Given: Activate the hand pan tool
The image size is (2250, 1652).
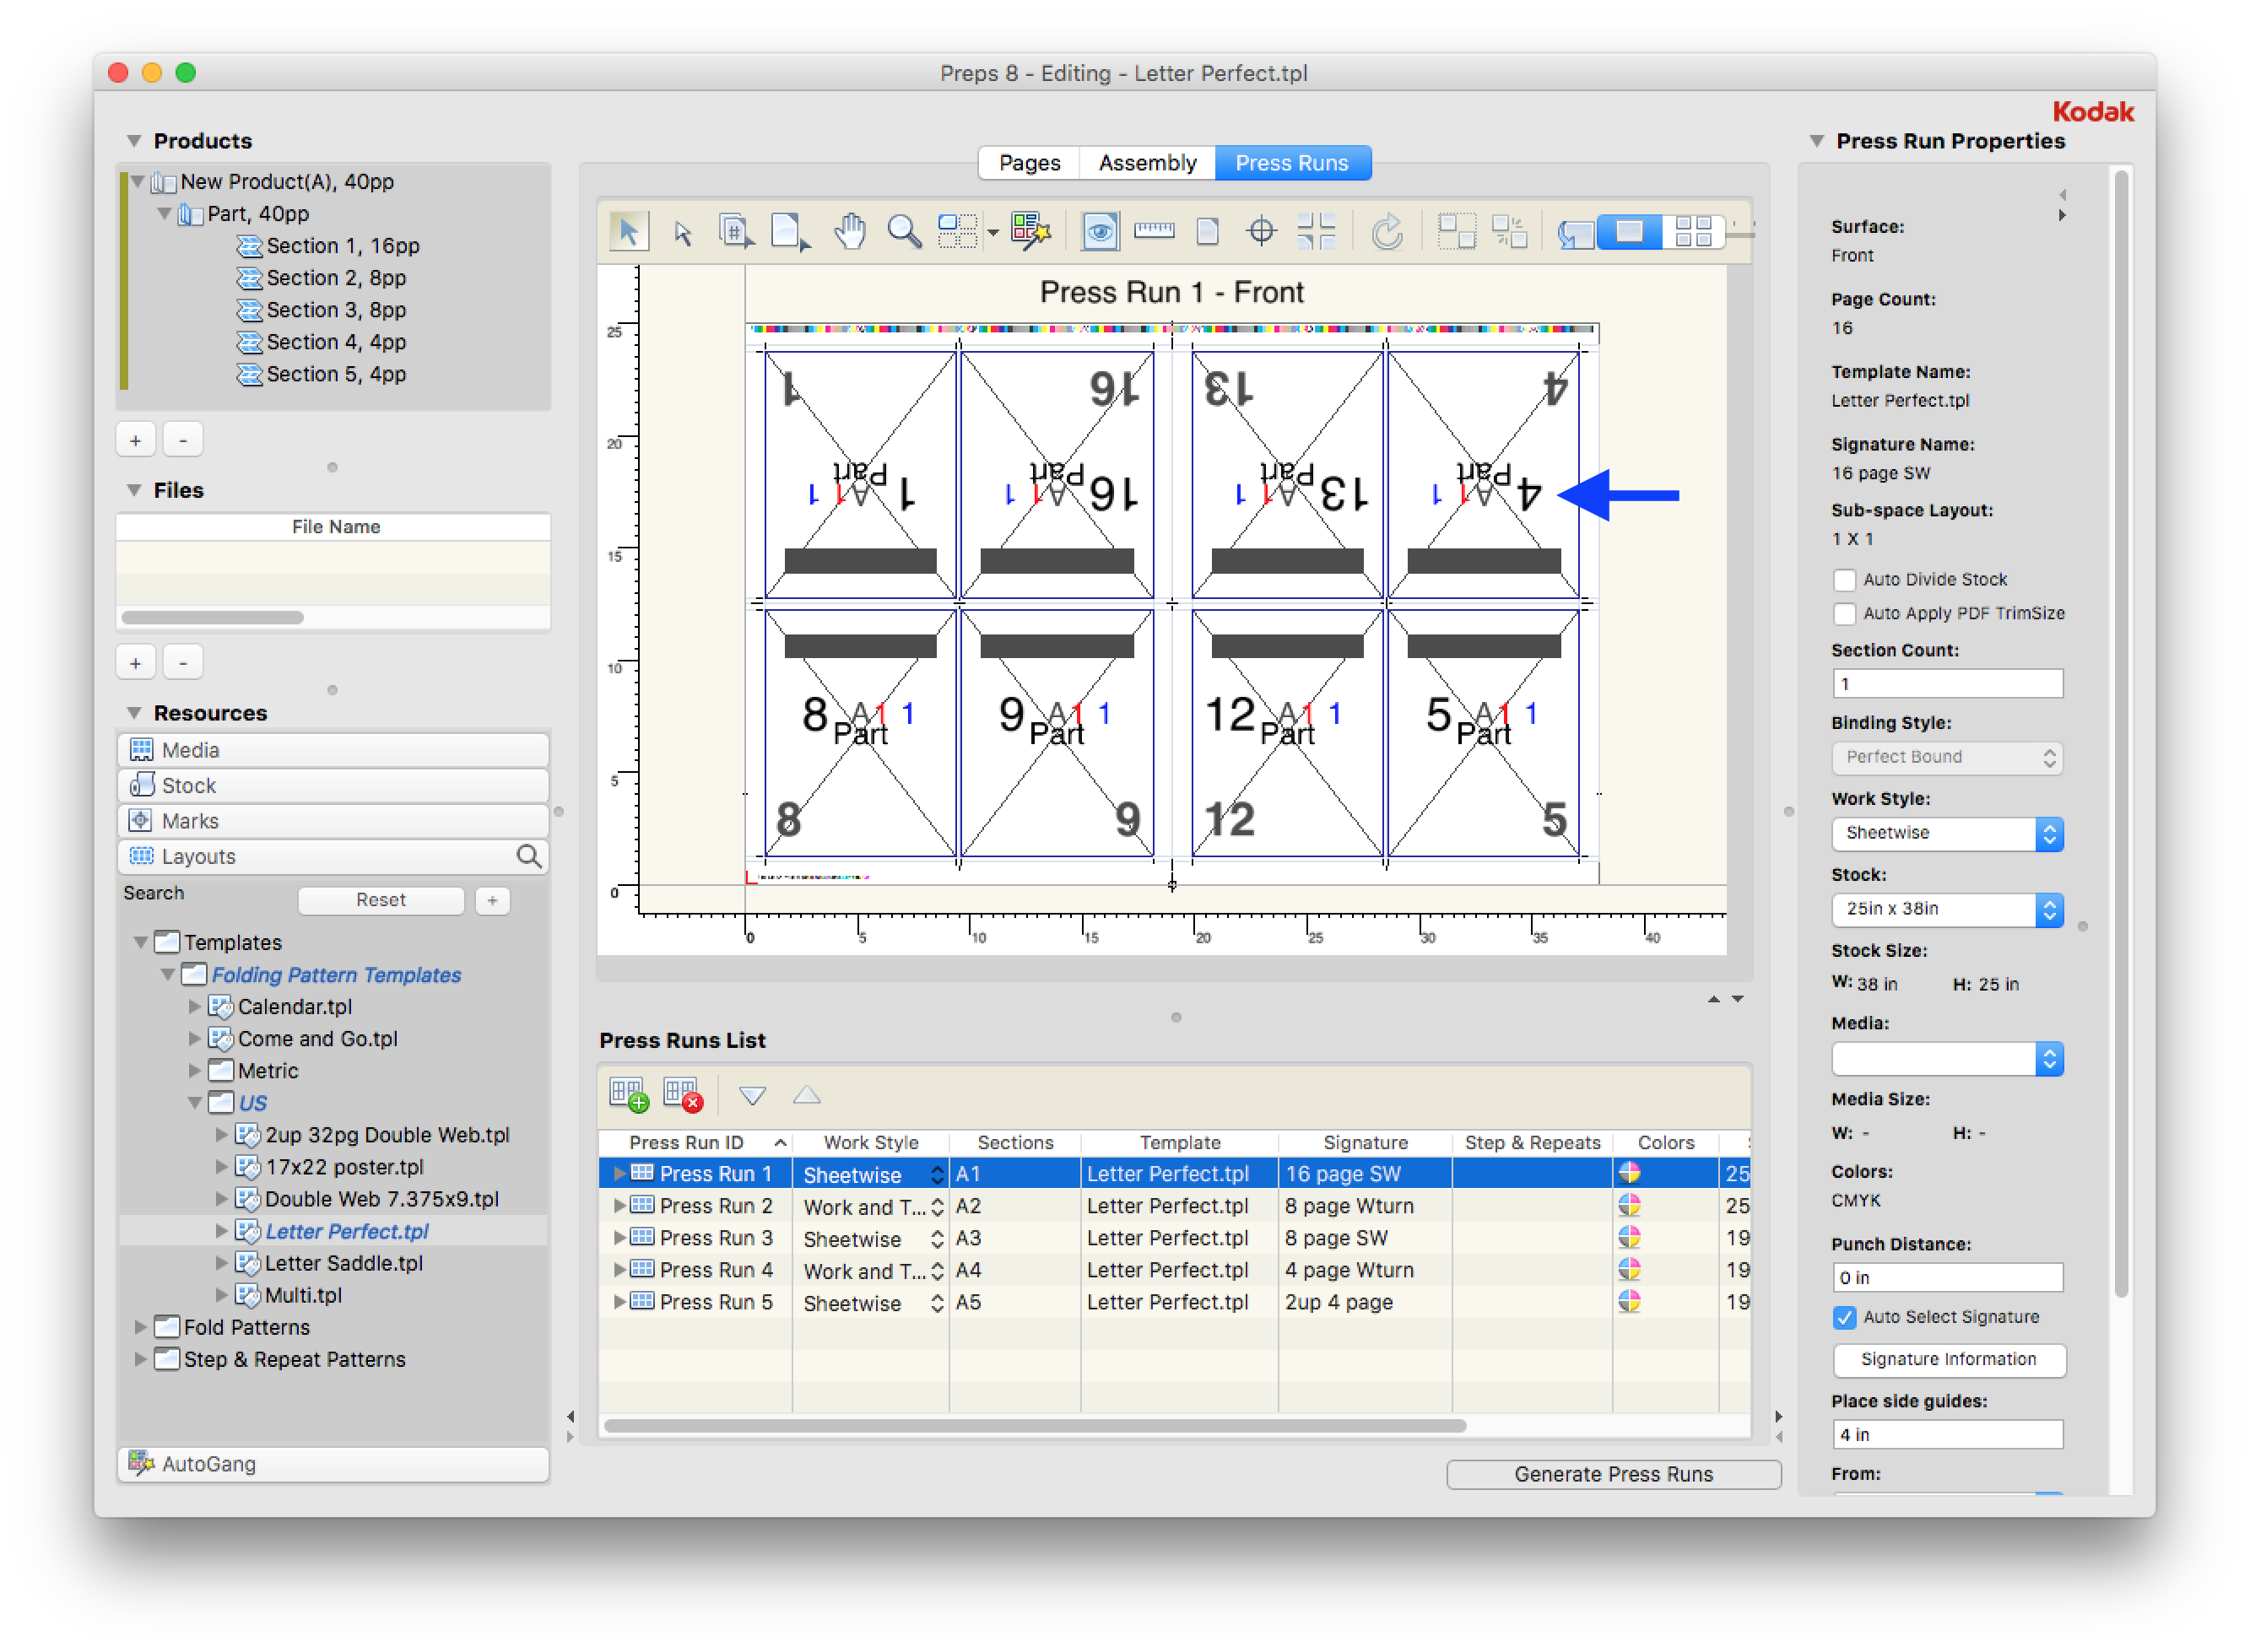Looking at the screenshot, I should point(850,232).
